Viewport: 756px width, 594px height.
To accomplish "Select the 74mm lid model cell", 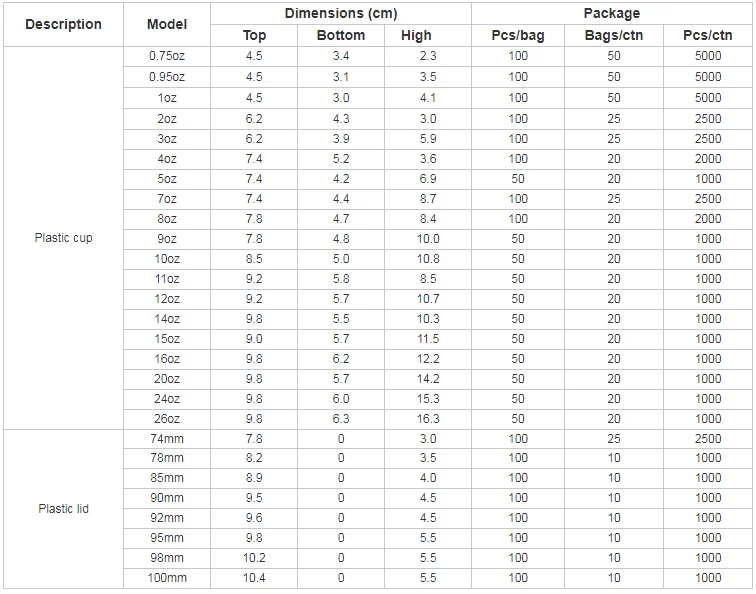I will [167, 439].
